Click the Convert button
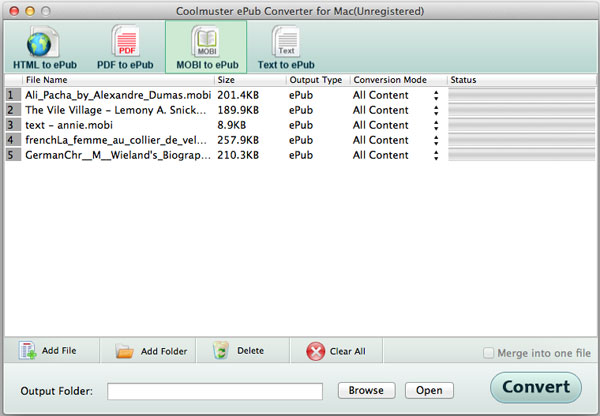The height and width of the screenshot is (416, 600). (x=536, y=387)
